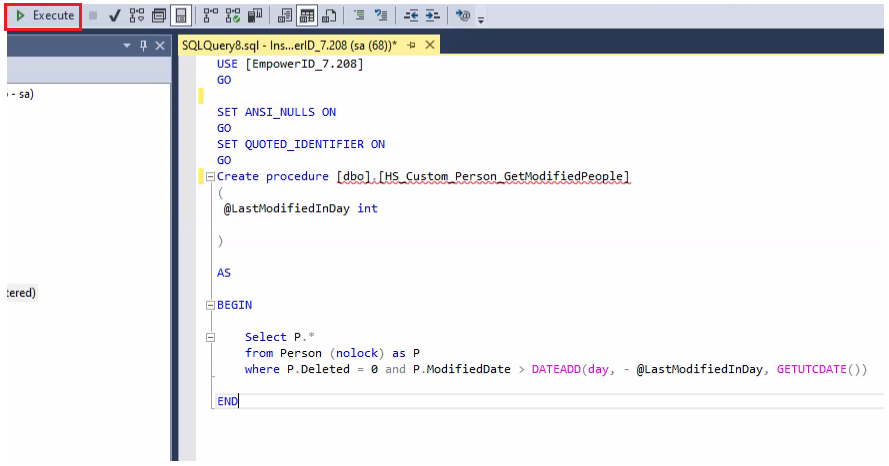Select Results to File output mode
The height and width of the screenshot is (466, 889).
329,16
